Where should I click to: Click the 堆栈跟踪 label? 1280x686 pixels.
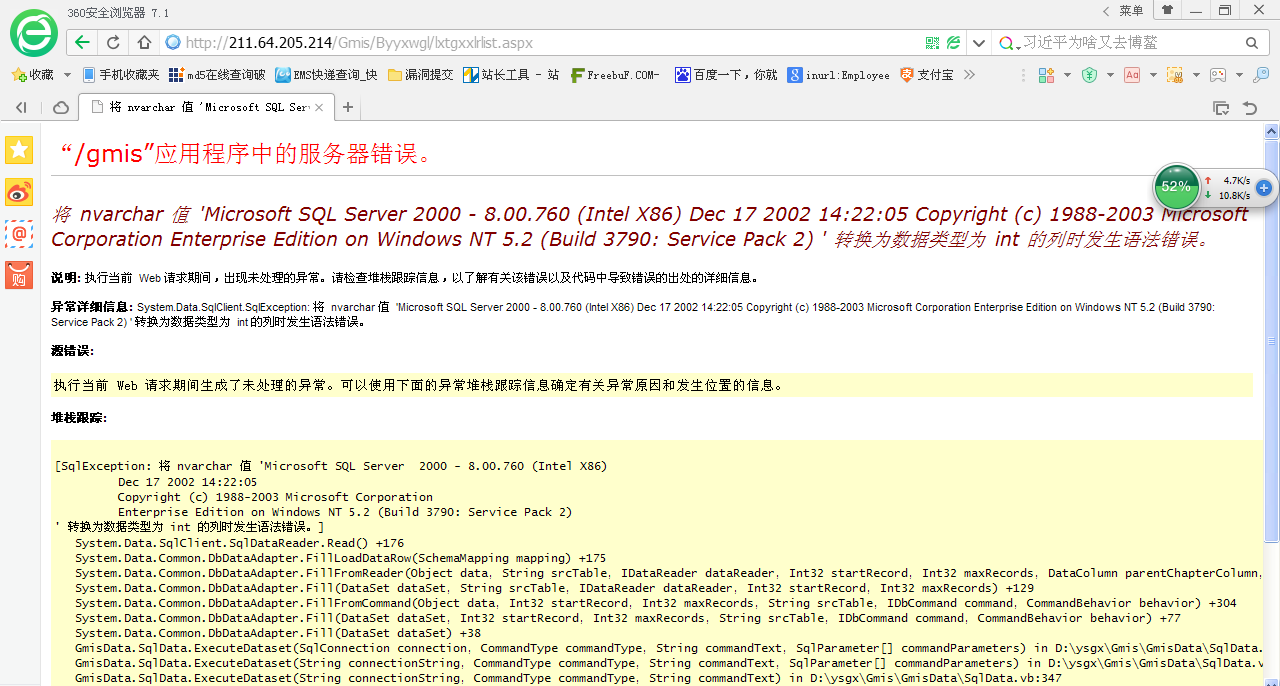tap(79, 417)
